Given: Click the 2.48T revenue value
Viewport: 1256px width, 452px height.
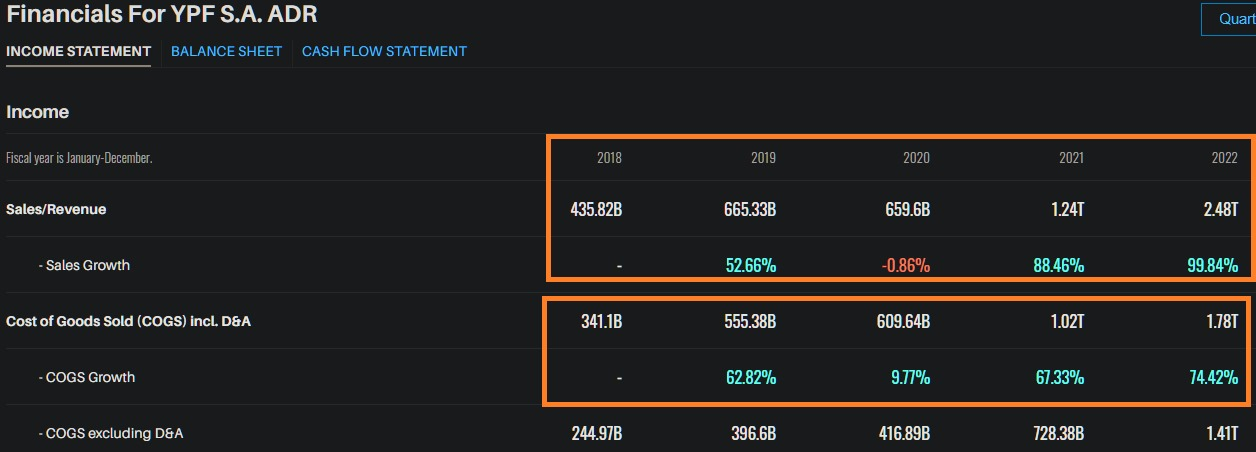Looking at the screenshot, I should click(1220, 210).
